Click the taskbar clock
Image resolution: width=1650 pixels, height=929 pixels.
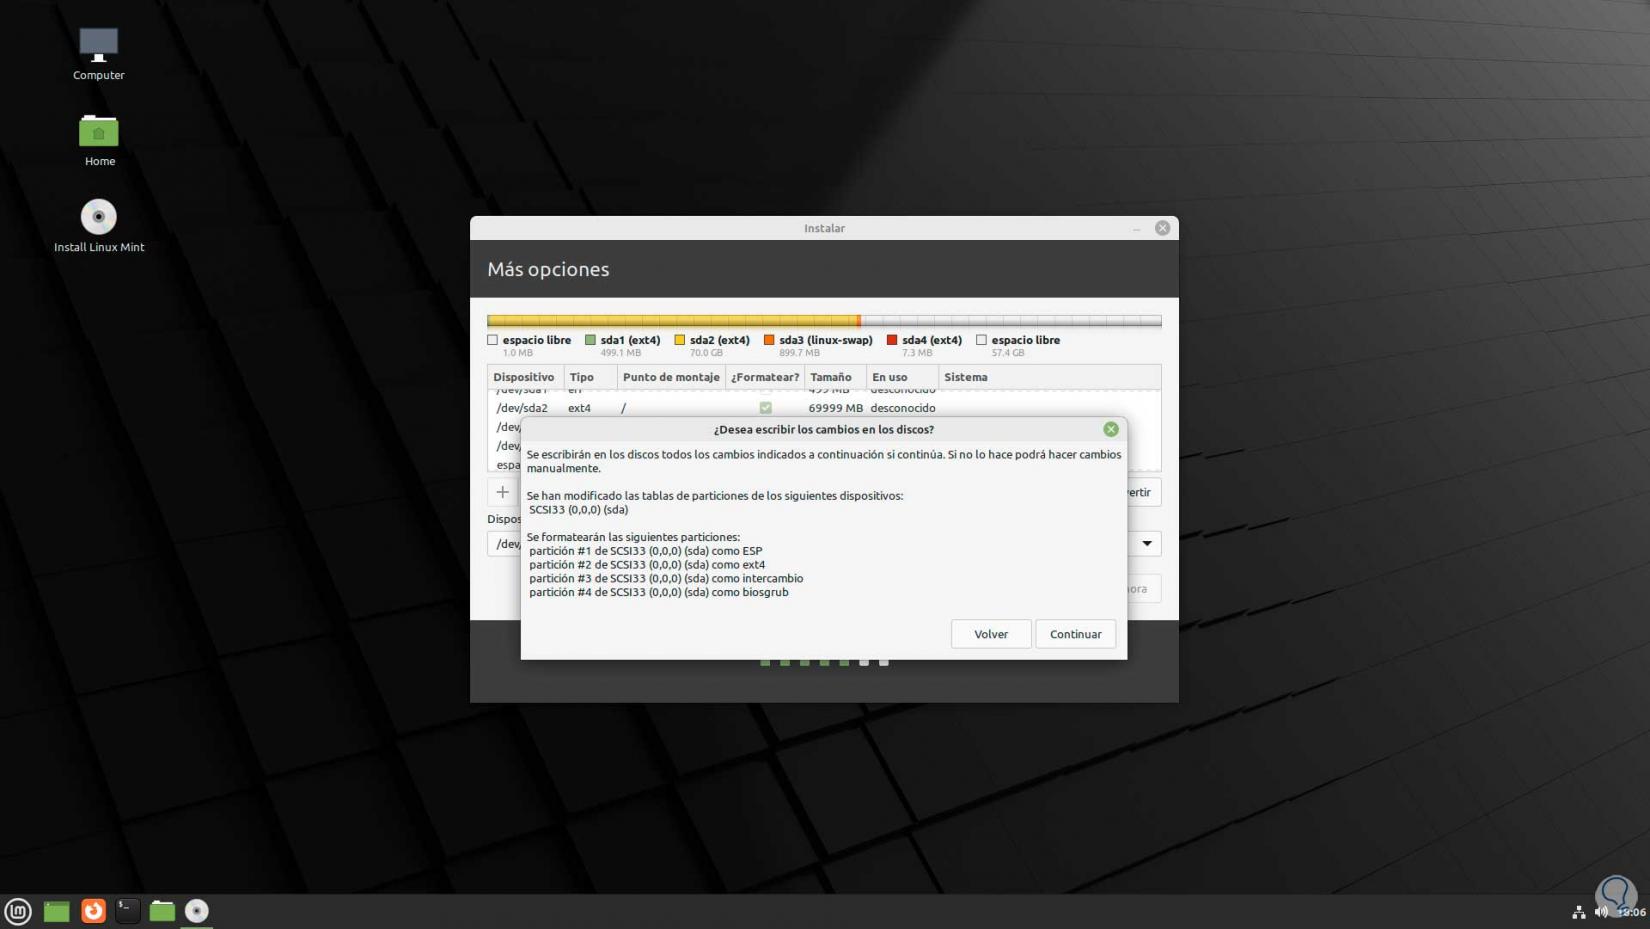pyautogui.click(x=1631, y=912)
